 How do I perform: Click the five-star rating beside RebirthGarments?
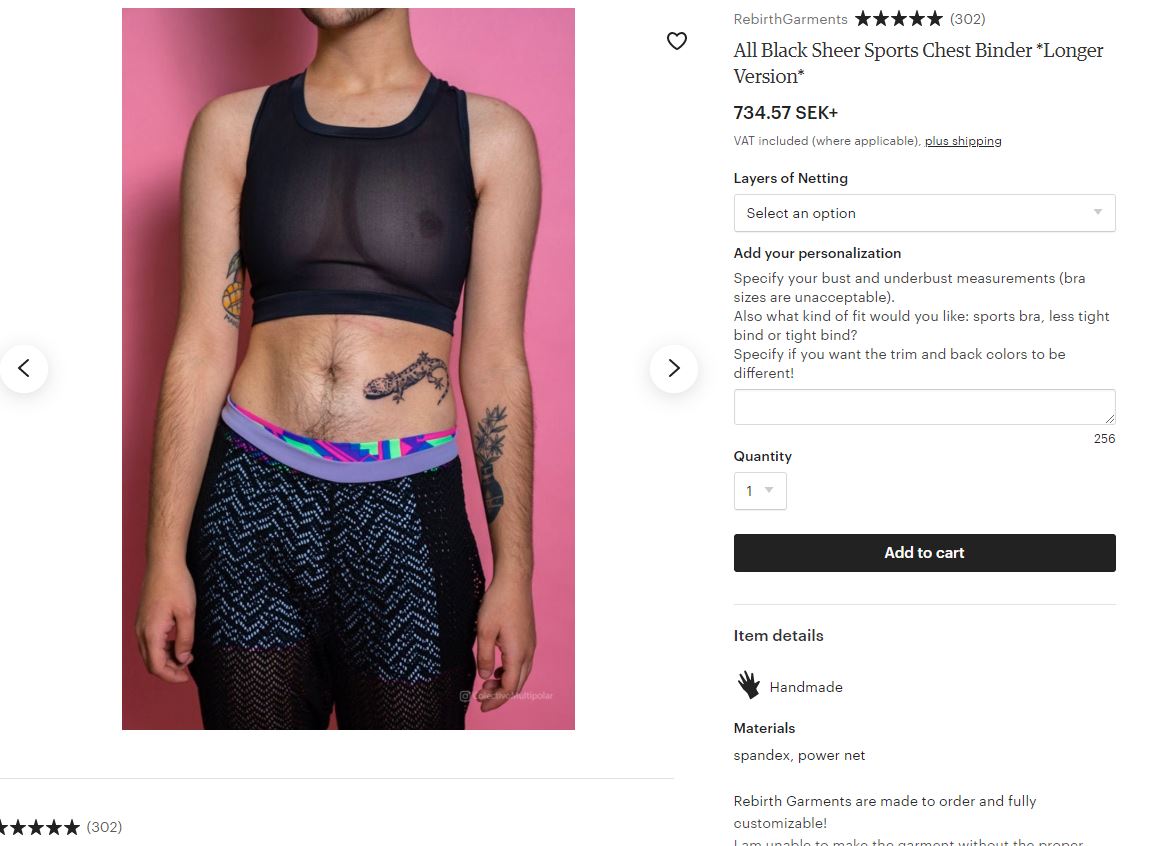[899, 19]
